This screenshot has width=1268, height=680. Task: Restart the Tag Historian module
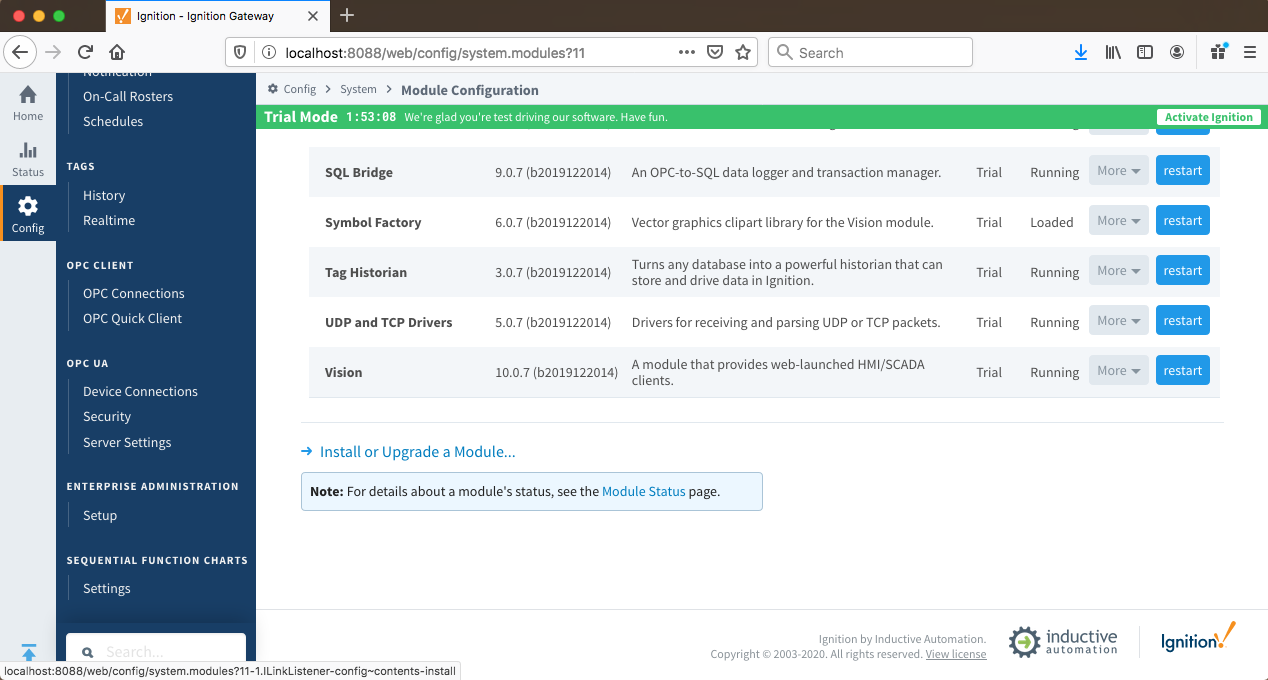pyautogui.click(x=1182, y=271)
